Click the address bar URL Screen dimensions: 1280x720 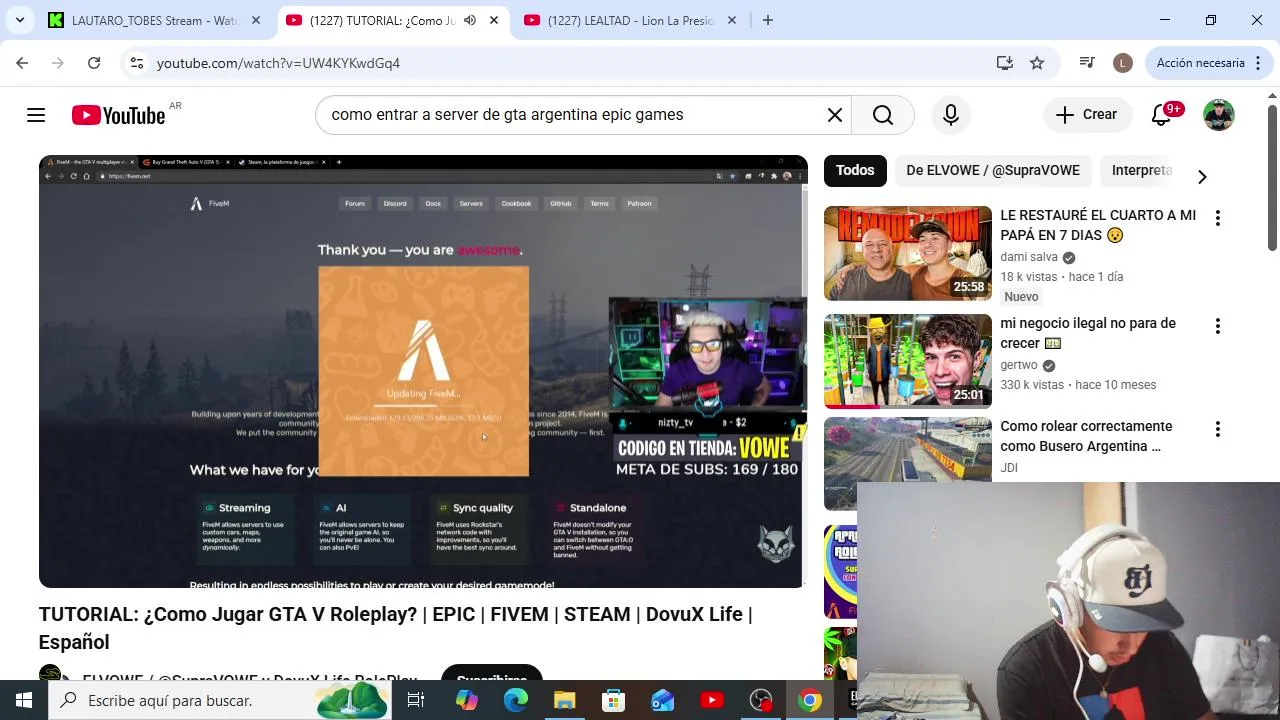278,63
